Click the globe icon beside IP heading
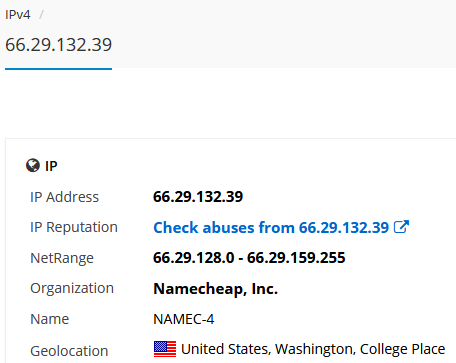456x363 pixels. pos(33,165)
